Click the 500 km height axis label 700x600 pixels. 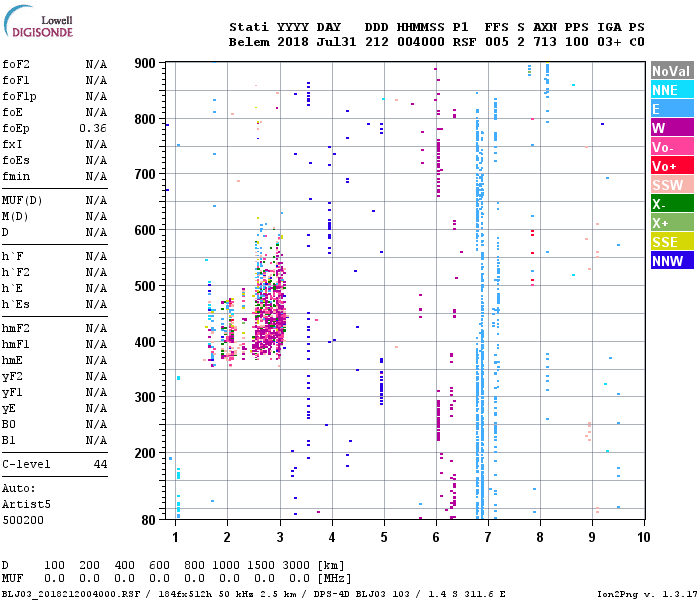[145, 286]
